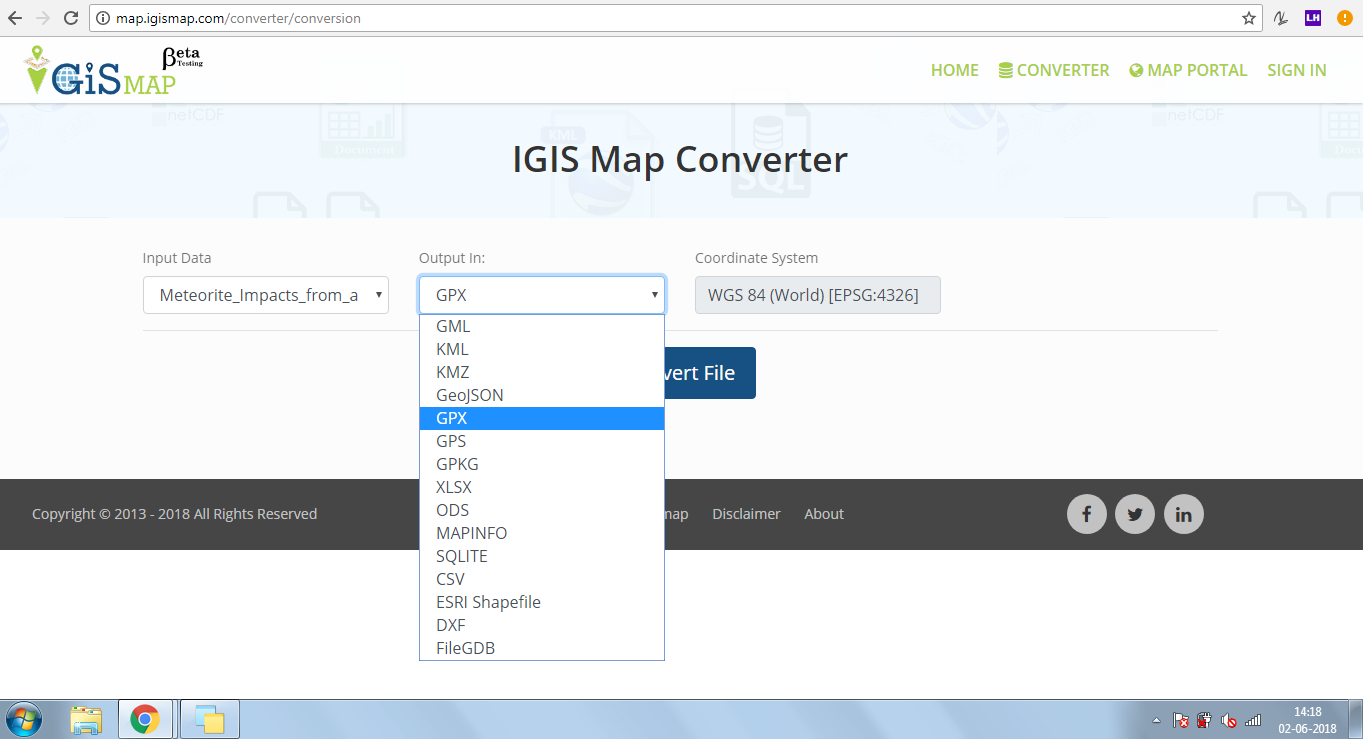
Task: Click SIGN IN in the navigation bar
Action: click(x=1296, y=70)
